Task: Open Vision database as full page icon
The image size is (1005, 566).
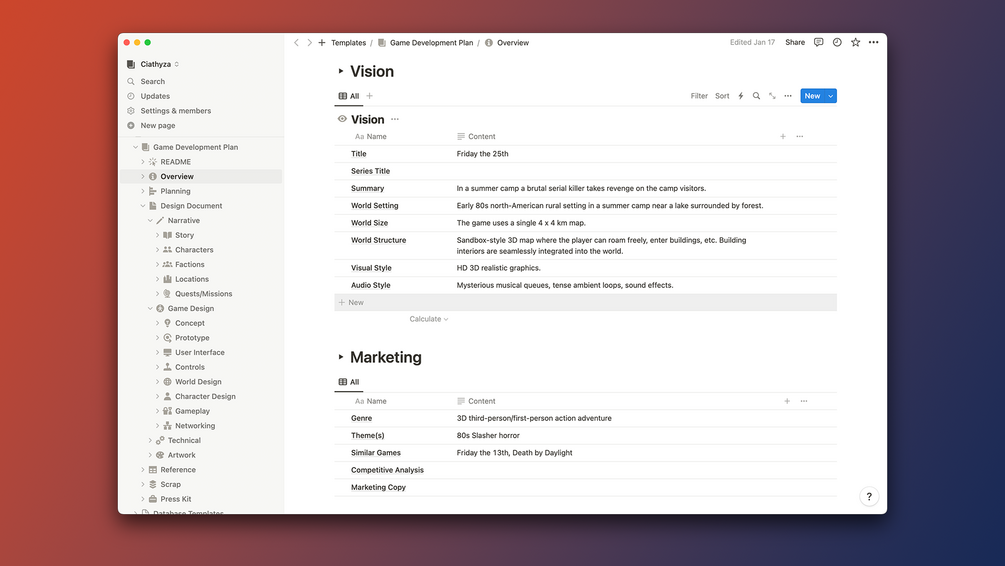Action: pos(772,96)
